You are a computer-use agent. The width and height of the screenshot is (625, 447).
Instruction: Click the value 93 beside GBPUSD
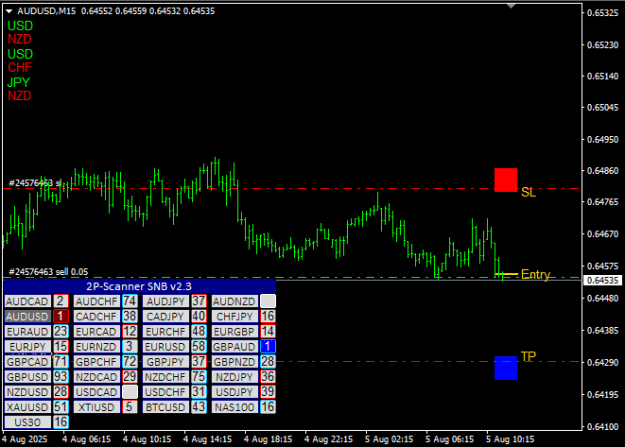pyautogui.click(x=61, y=377)
